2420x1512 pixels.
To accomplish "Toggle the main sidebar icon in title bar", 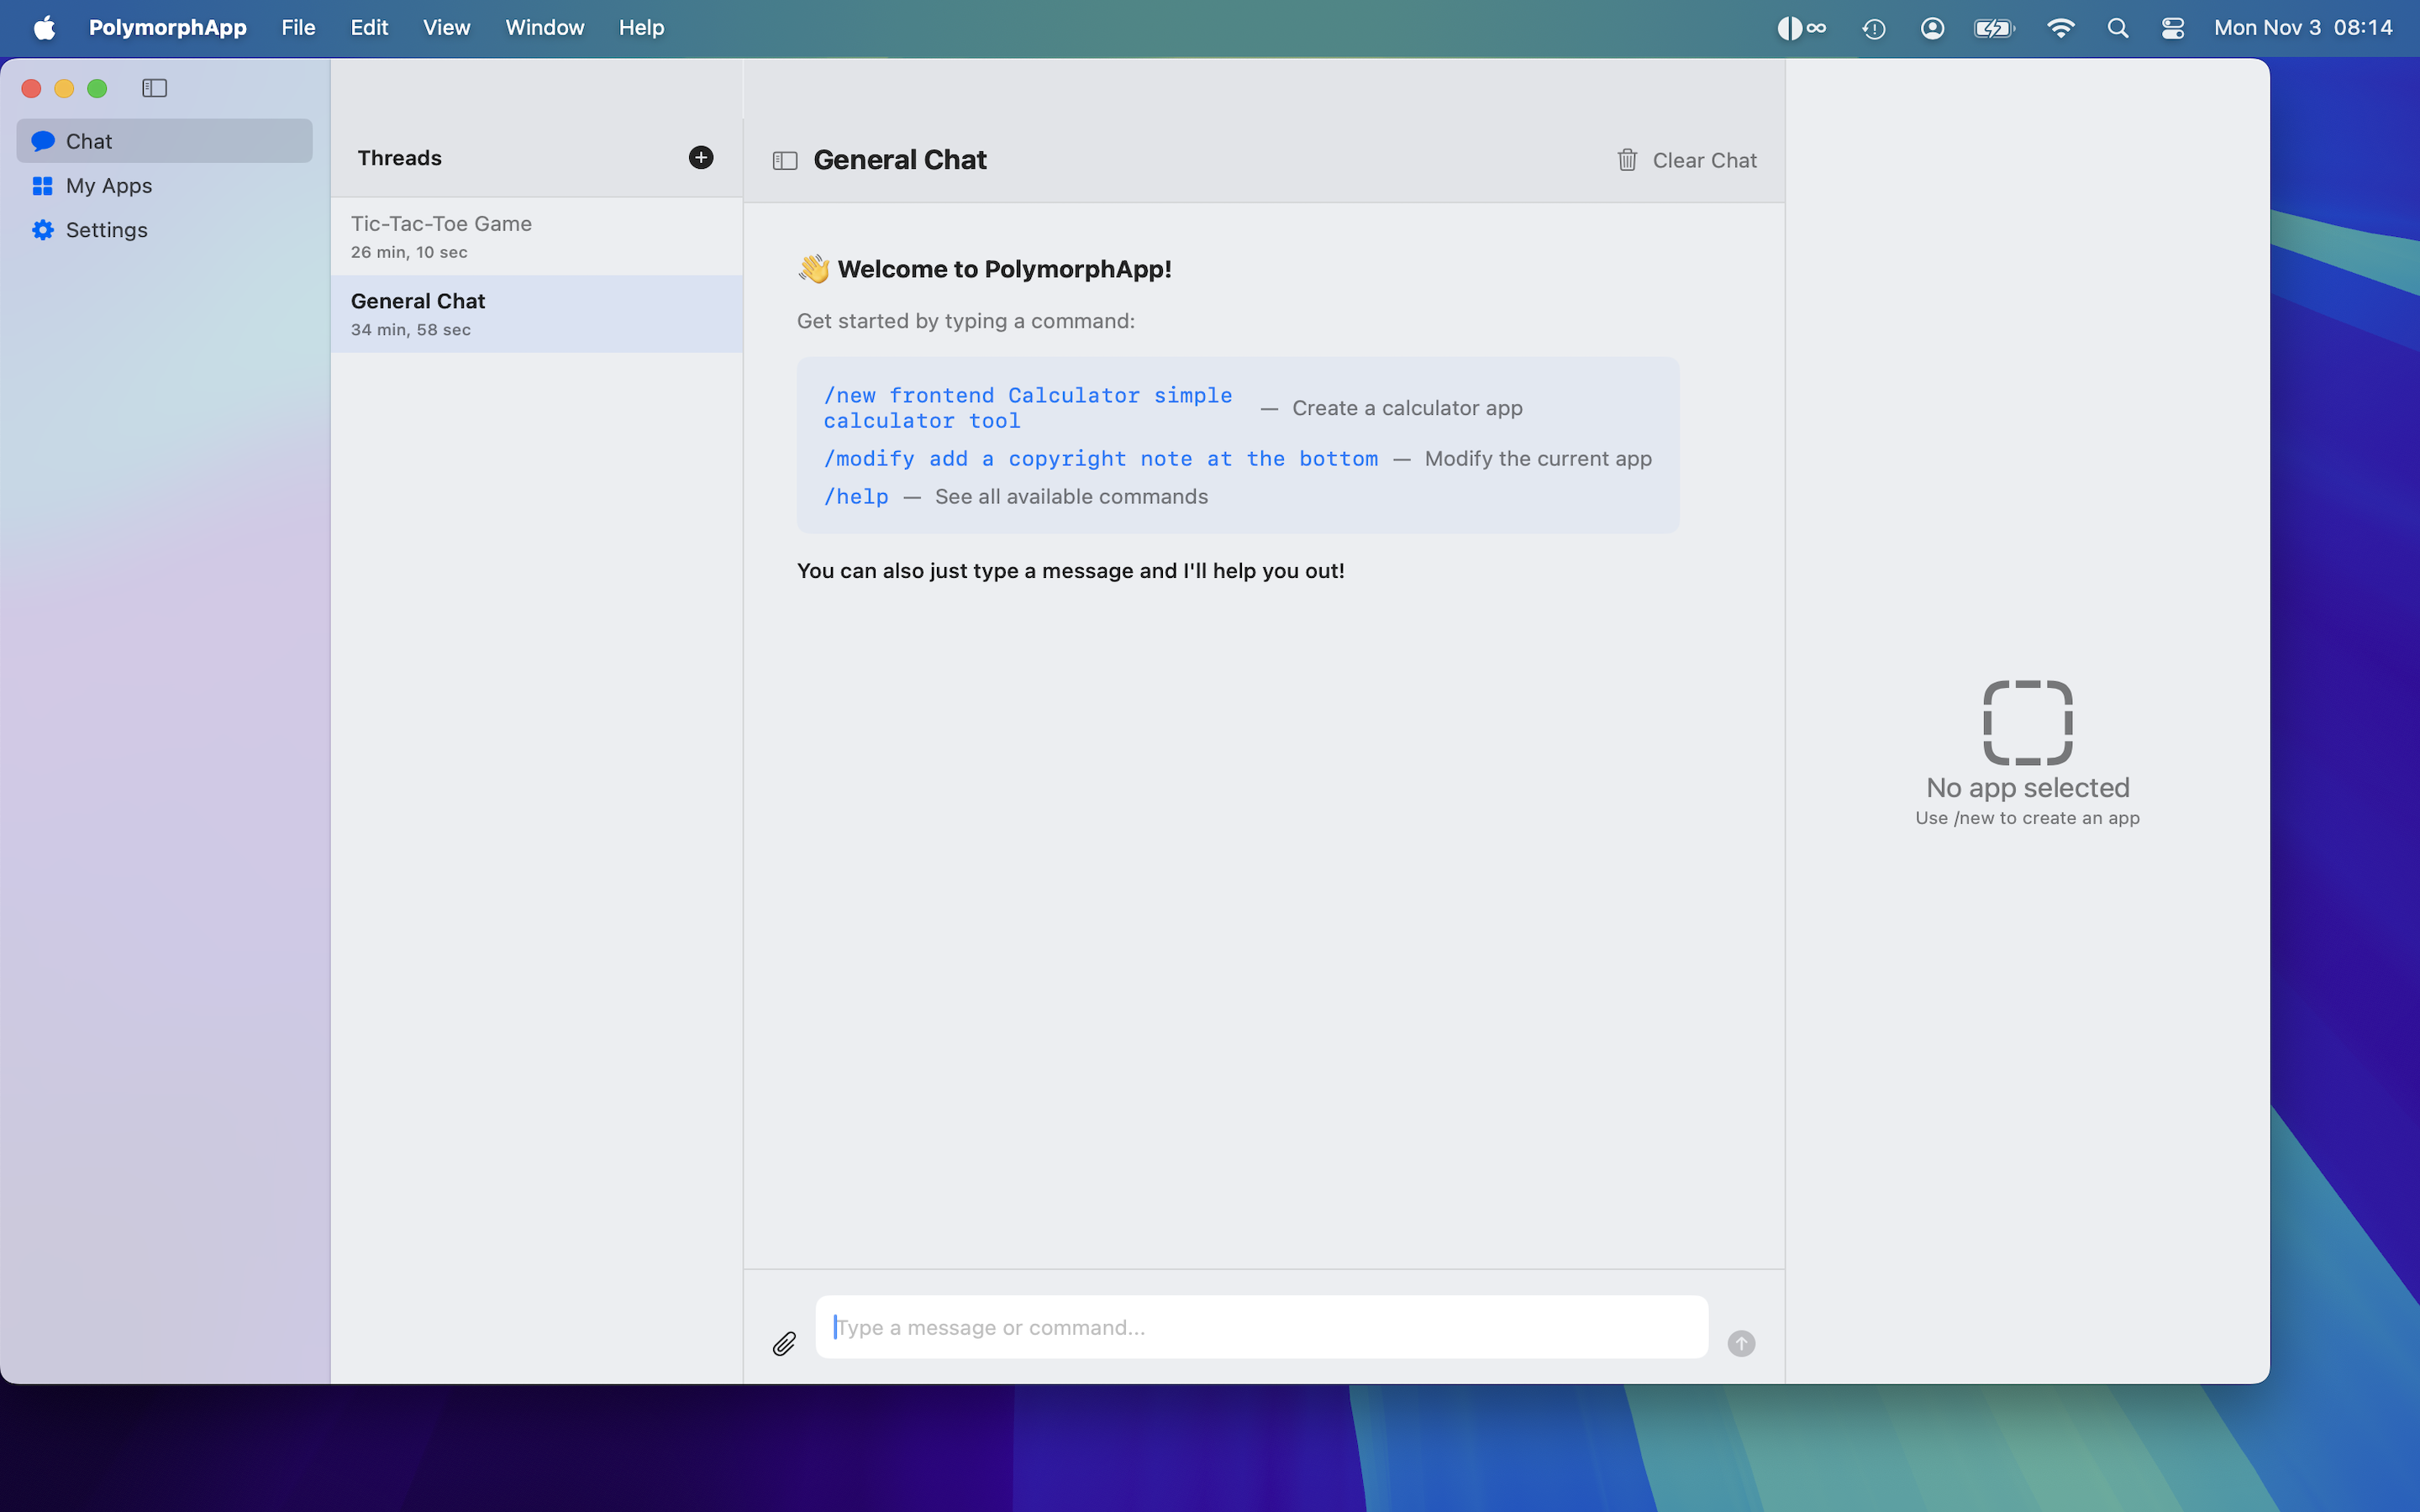I will (154, 88).
